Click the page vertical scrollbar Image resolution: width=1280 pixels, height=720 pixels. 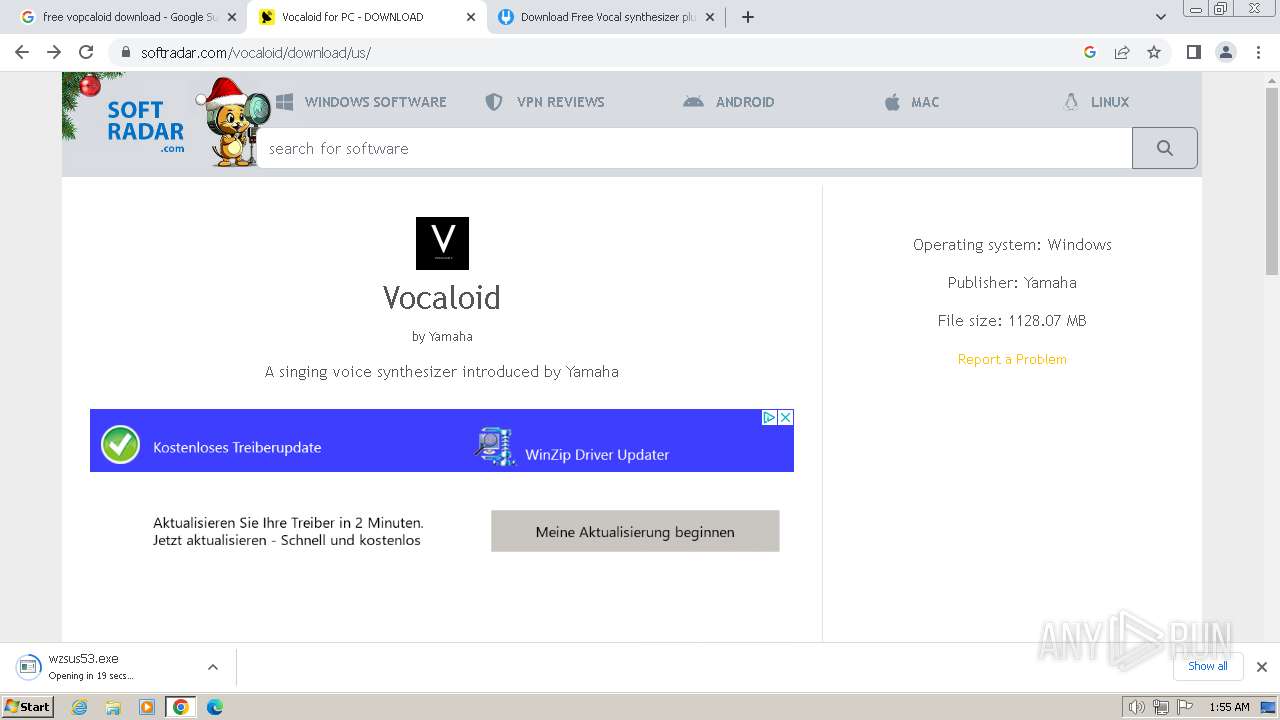tap(1272, 182)
